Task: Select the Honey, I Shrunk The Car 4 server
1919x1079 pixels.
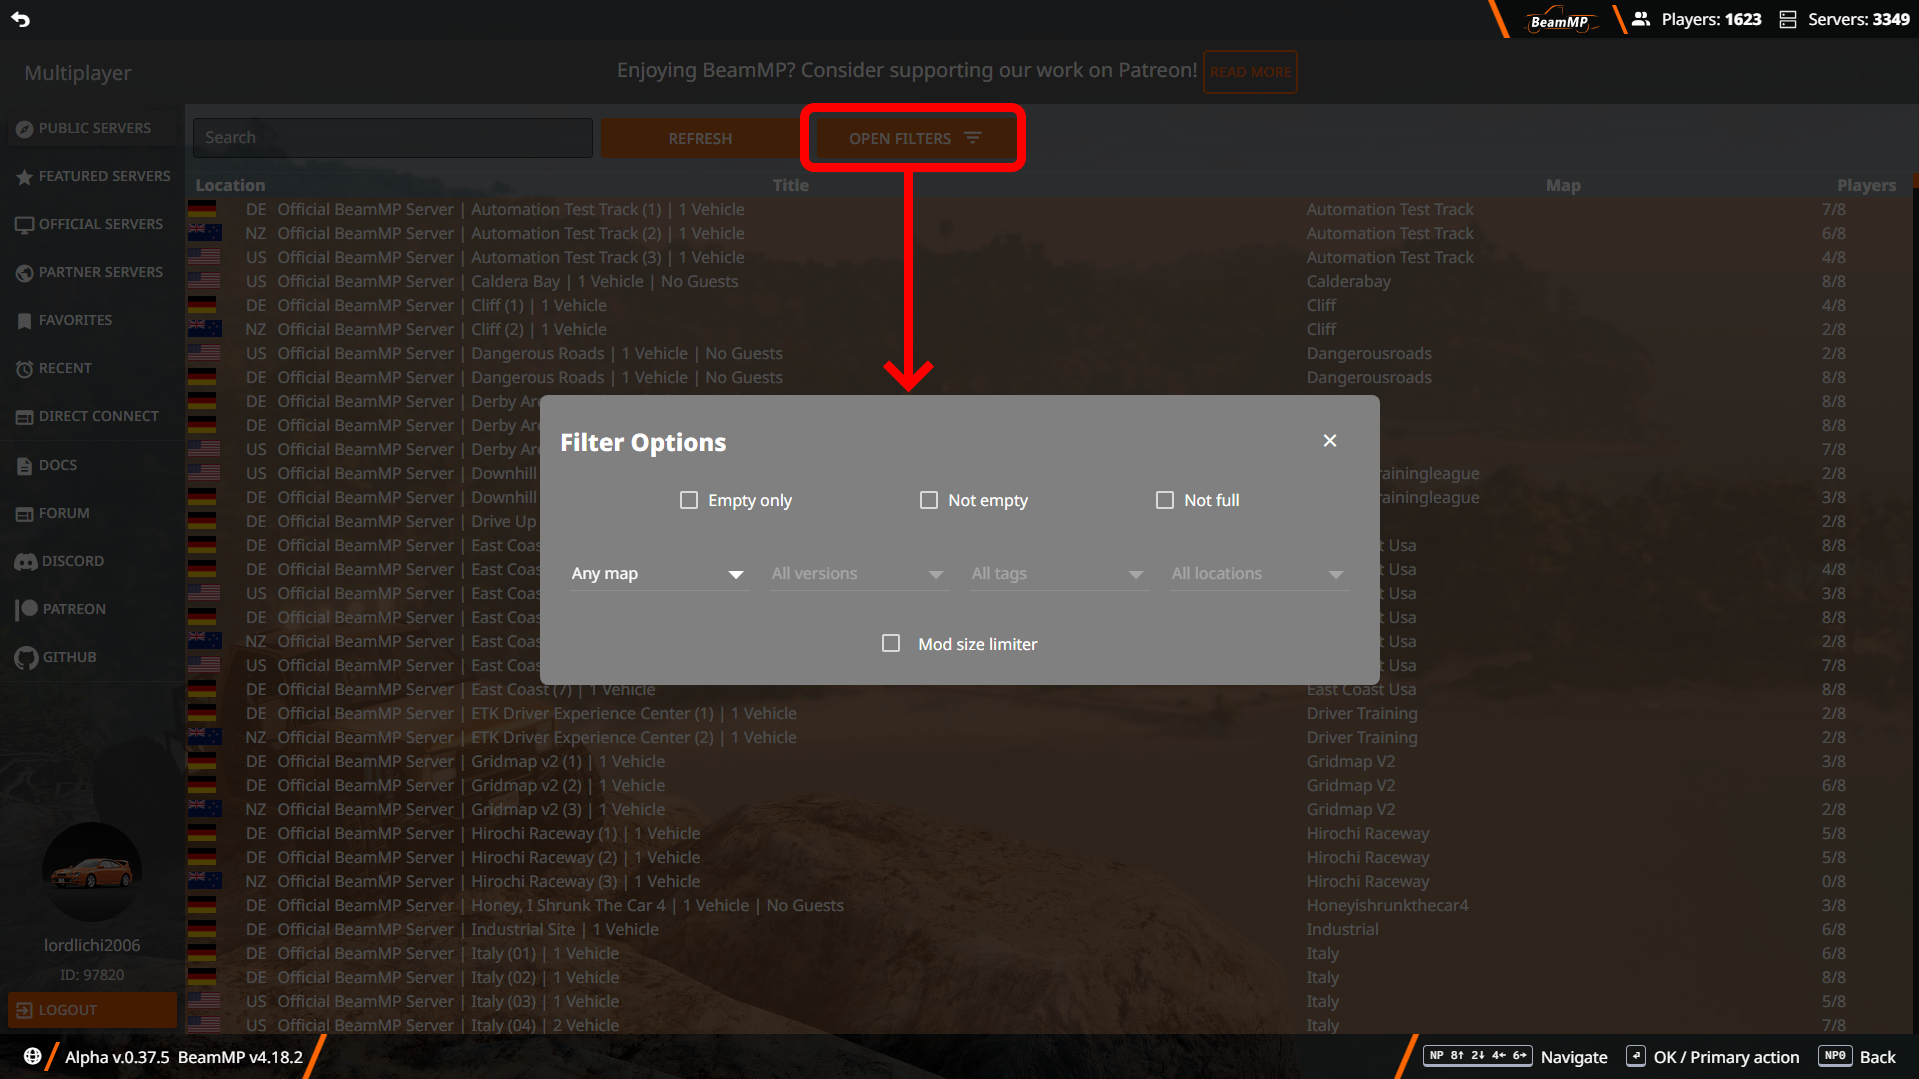Action: [x=1050, y=906]
